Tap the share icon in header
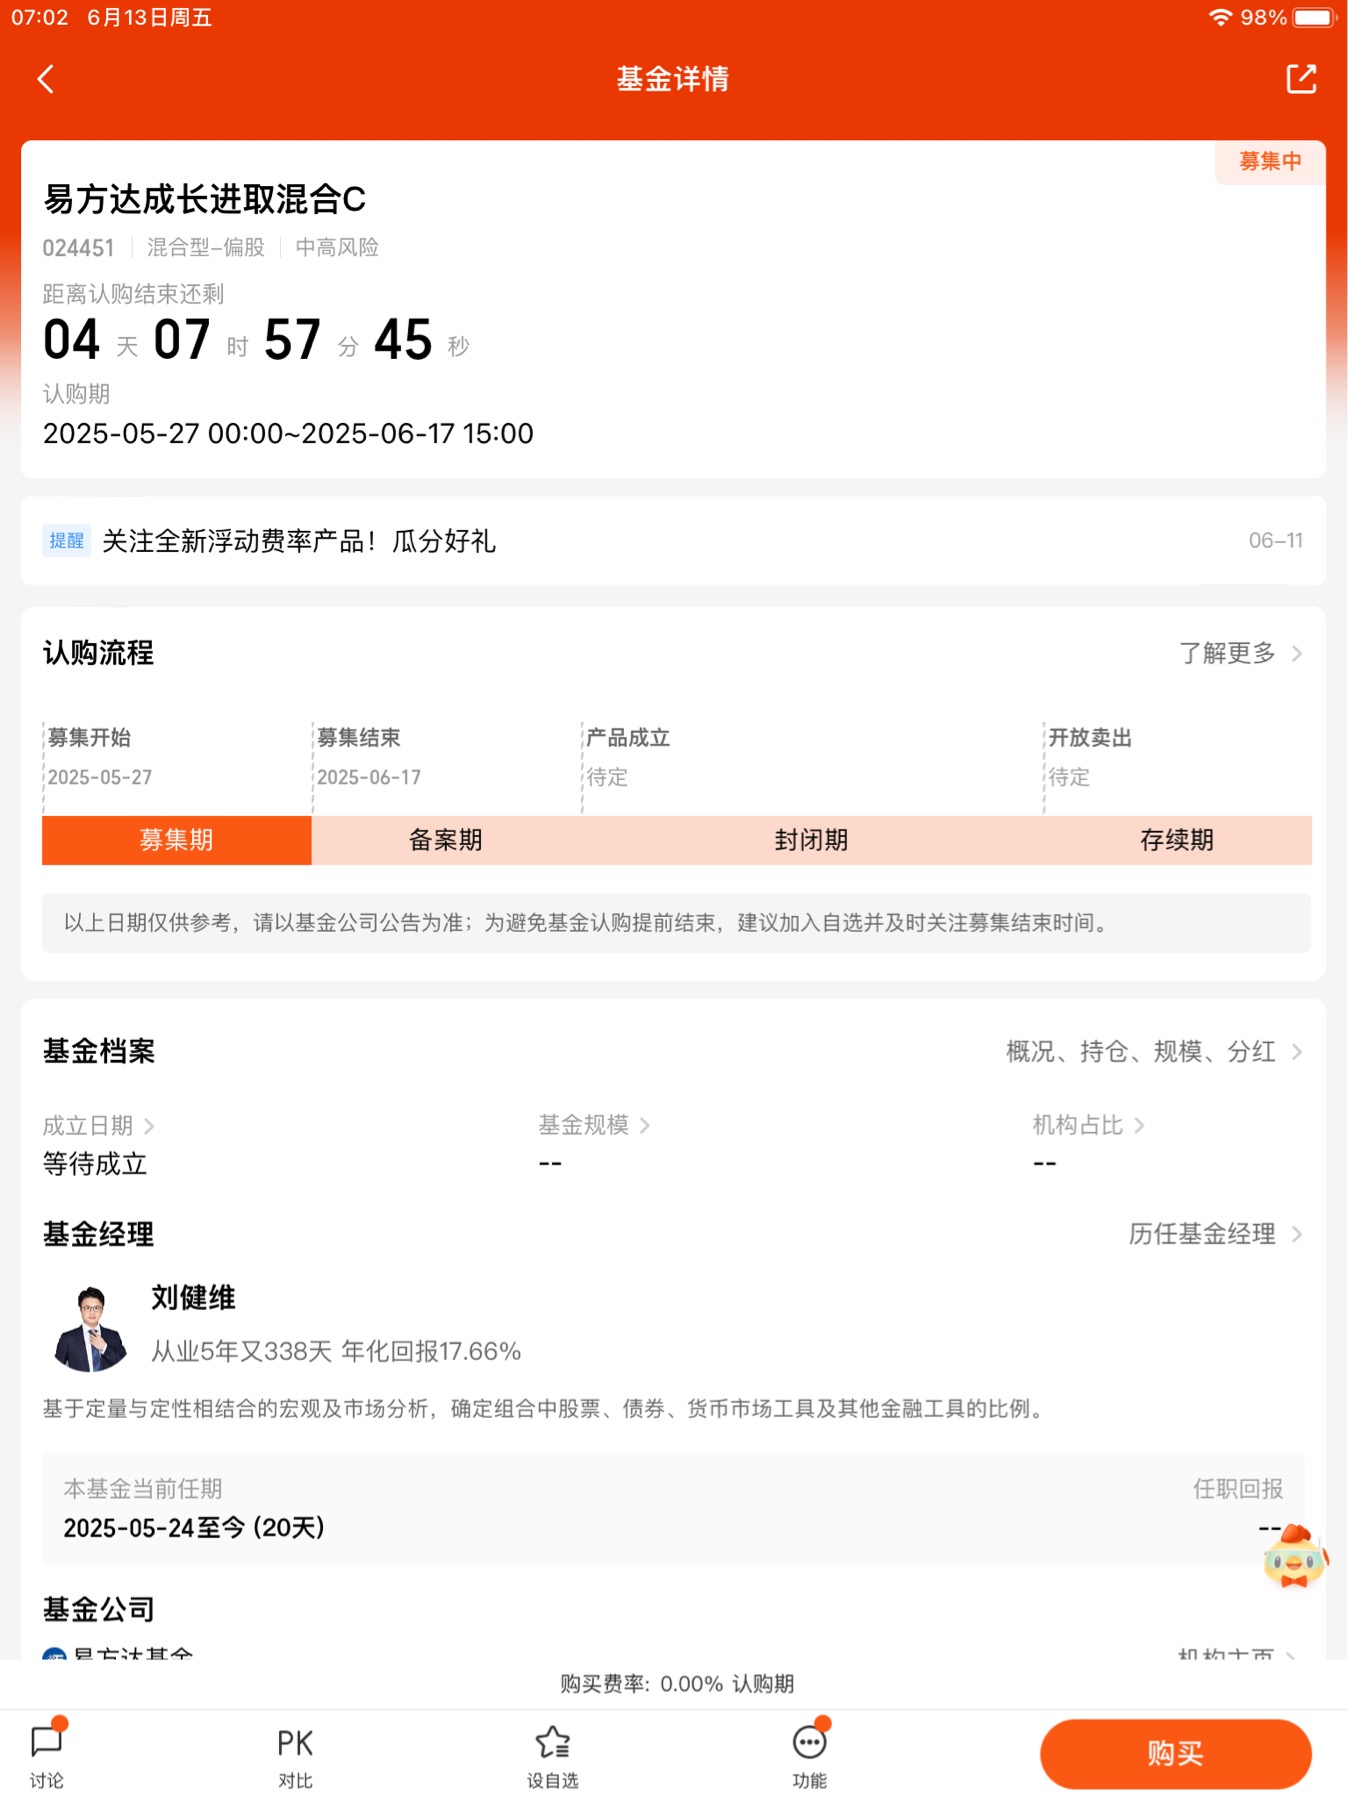The width and height of the screenshot is (1348, 1797). pos(1301,78)
